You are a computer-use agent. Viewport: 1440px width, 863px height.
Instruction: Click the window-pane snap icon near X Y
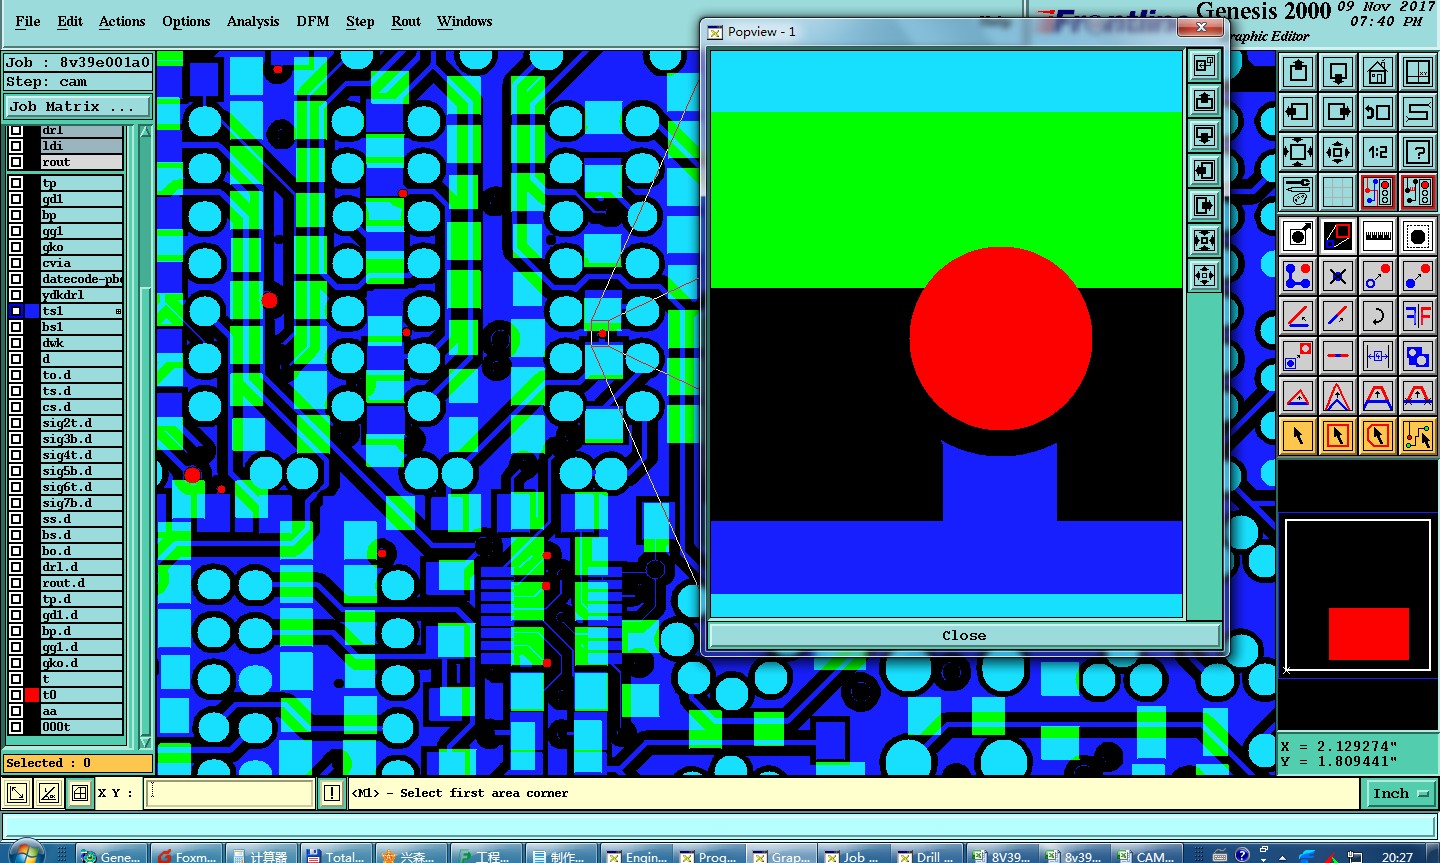(80, 794)
